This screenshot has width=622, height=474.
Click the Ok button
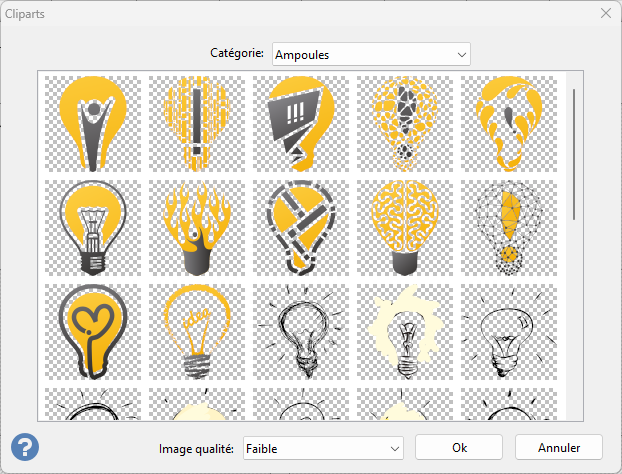459,446
